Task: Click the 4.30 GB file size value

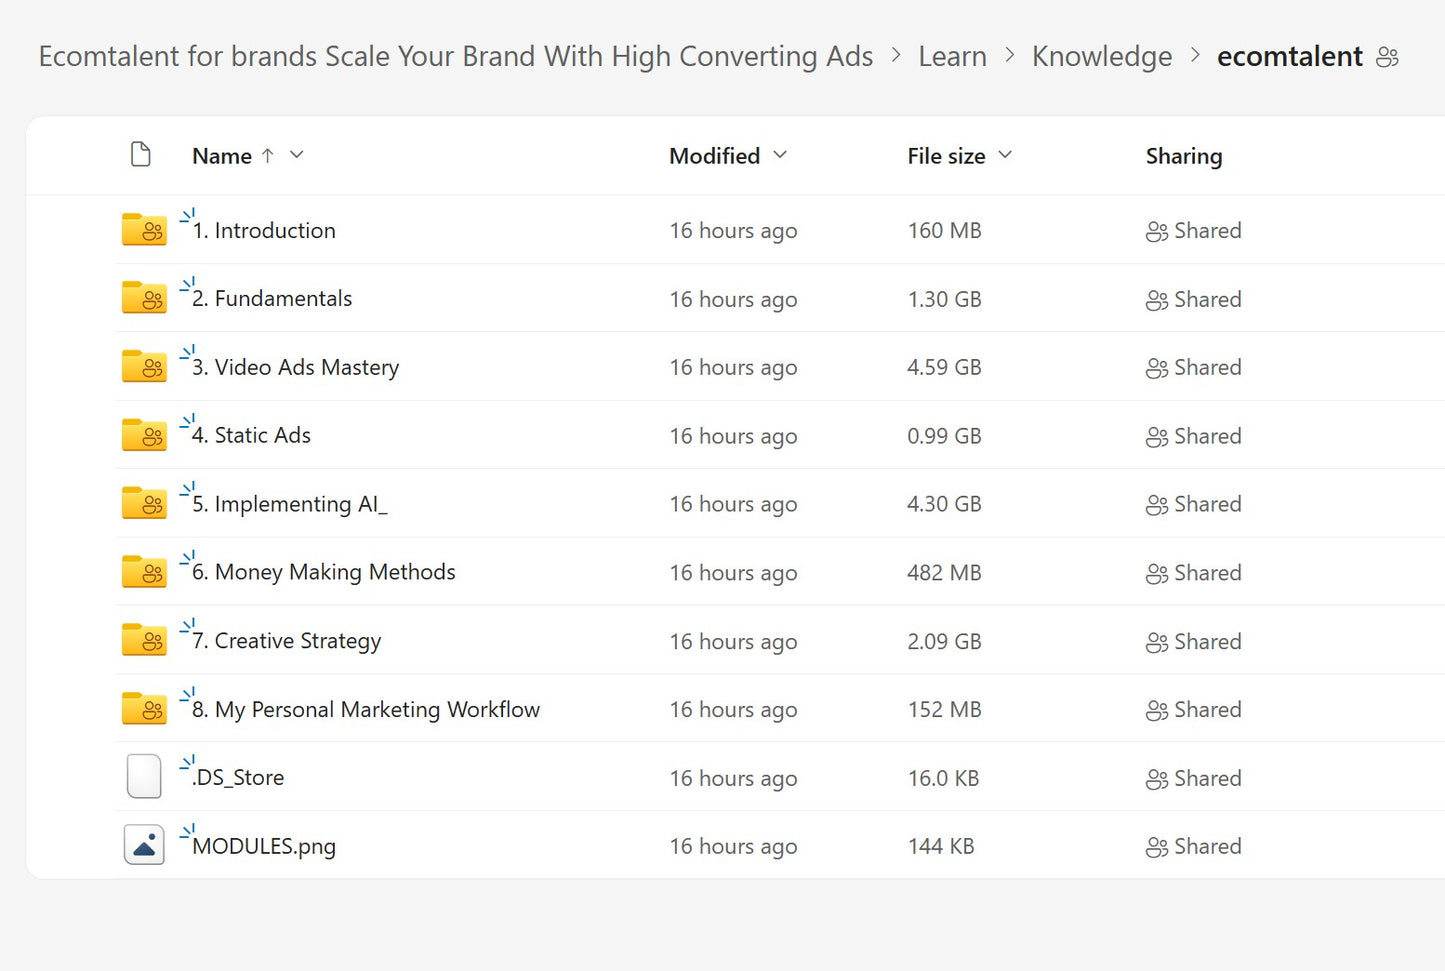Action: tap(944, 505)
